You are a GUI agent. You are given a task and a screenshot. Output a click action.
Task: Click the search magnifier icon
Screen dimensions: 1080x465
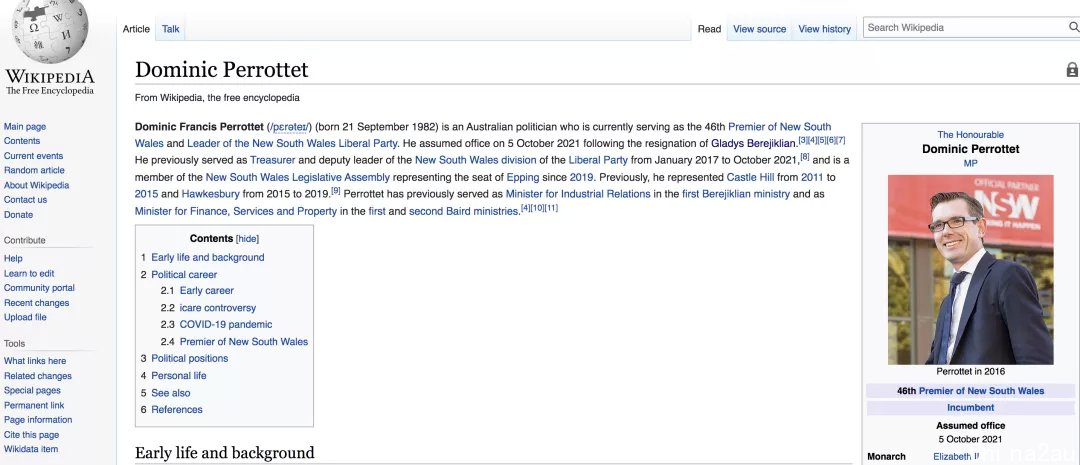pyautogui.click(x=1073, y=28)
